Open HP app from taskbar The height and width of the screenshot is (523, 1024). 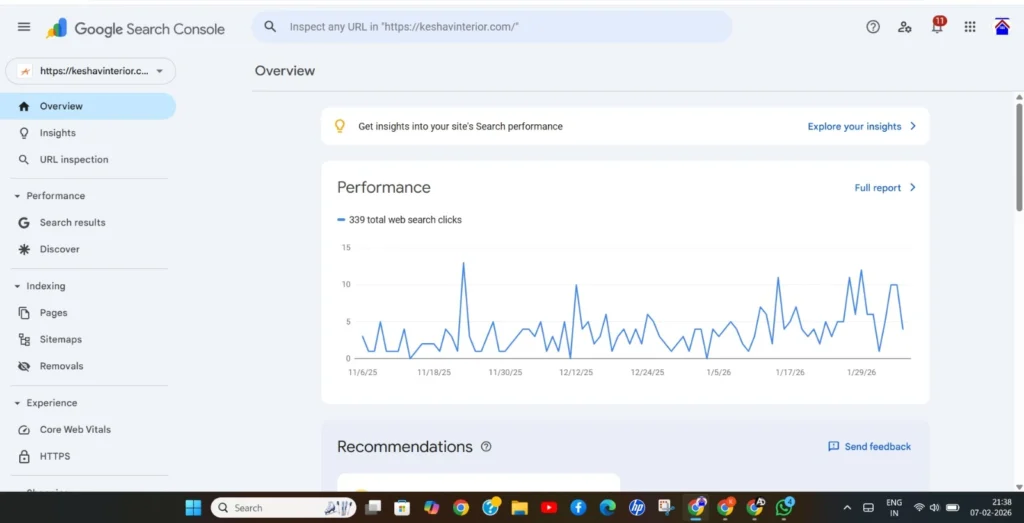[637, 507]
